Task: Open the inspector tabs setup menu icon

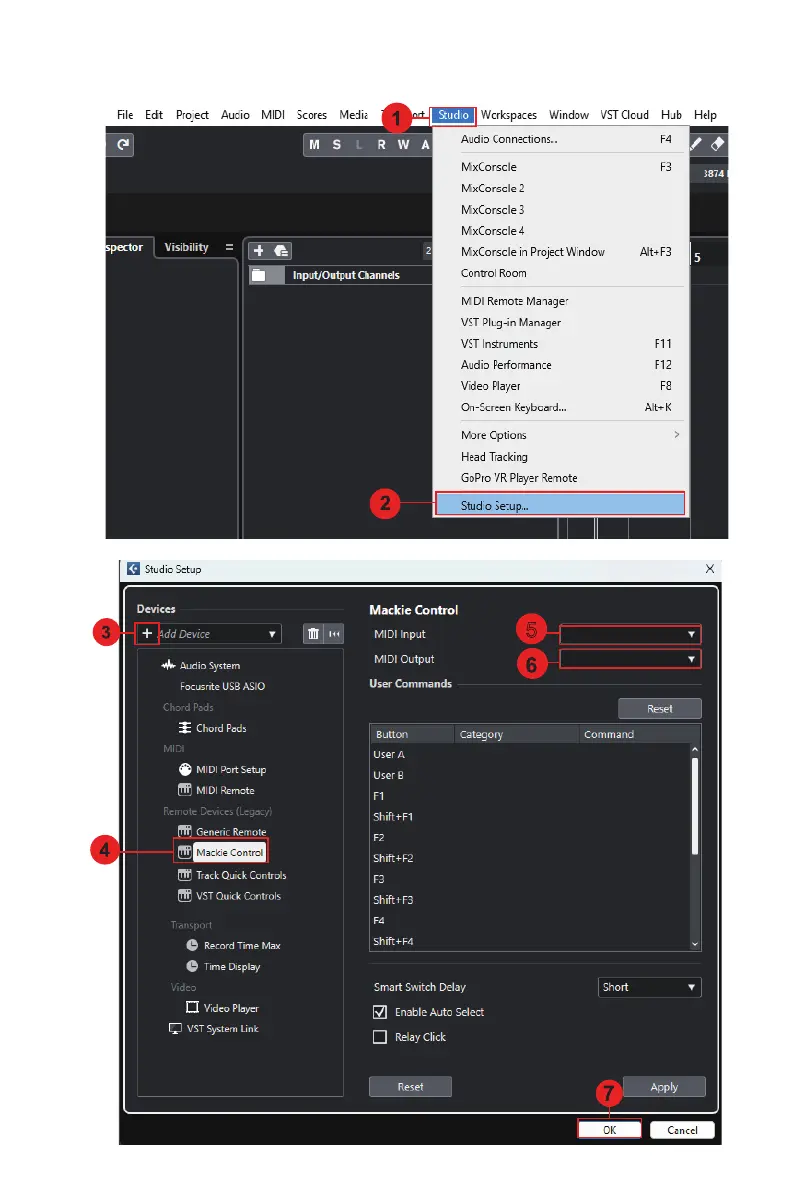Action: 229,248
